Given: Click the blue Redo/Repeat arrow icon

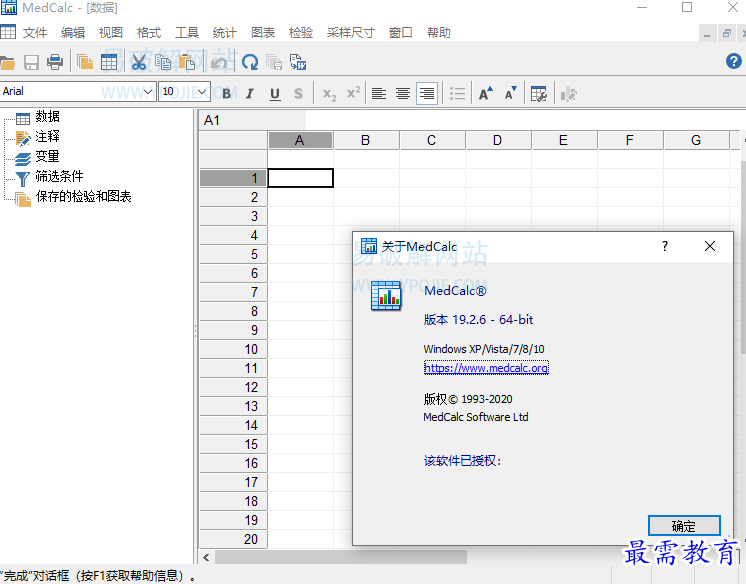Looking at the screenshot, I should click(250, 62).
